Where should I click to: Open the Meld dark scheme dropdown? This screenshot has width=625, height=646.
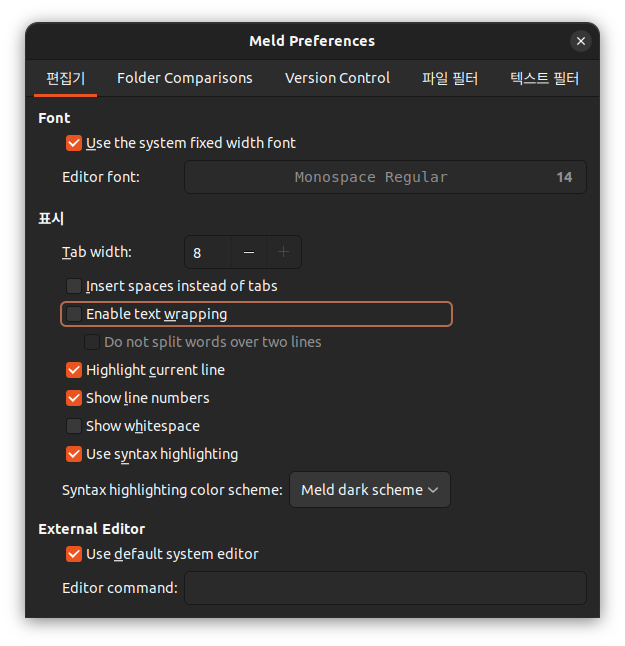coord(370,490)
